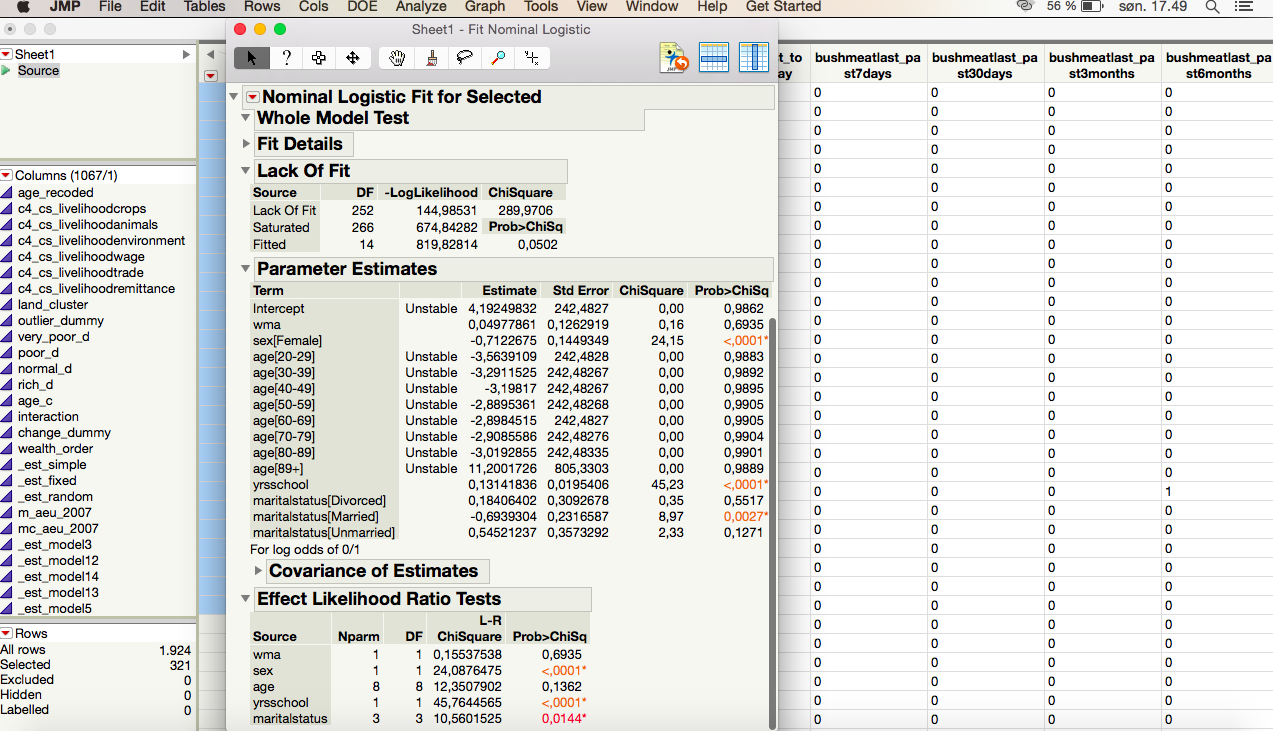Open the Analyze menu
The width and height of the screenshot is (1273, 731).
pyautogui.click(x=421, y=7)
